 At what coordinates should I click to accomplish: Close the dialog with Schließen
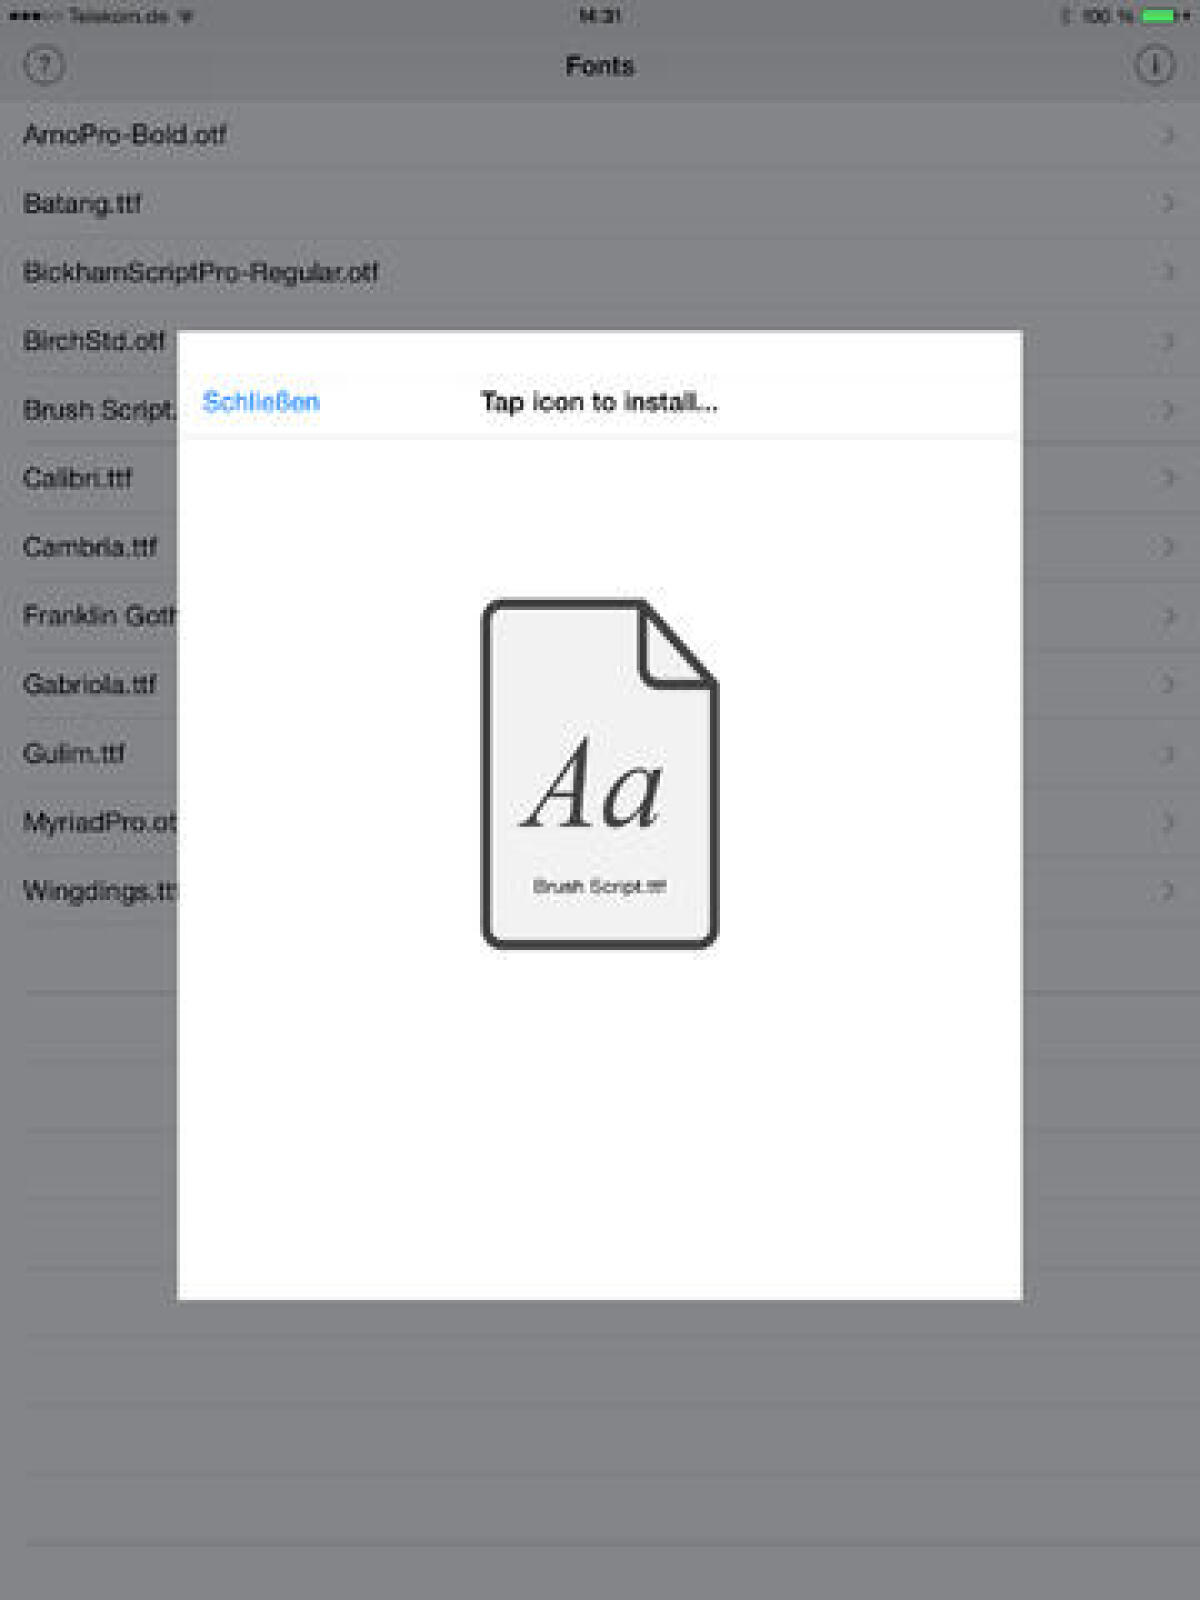(x=261, y=402)
